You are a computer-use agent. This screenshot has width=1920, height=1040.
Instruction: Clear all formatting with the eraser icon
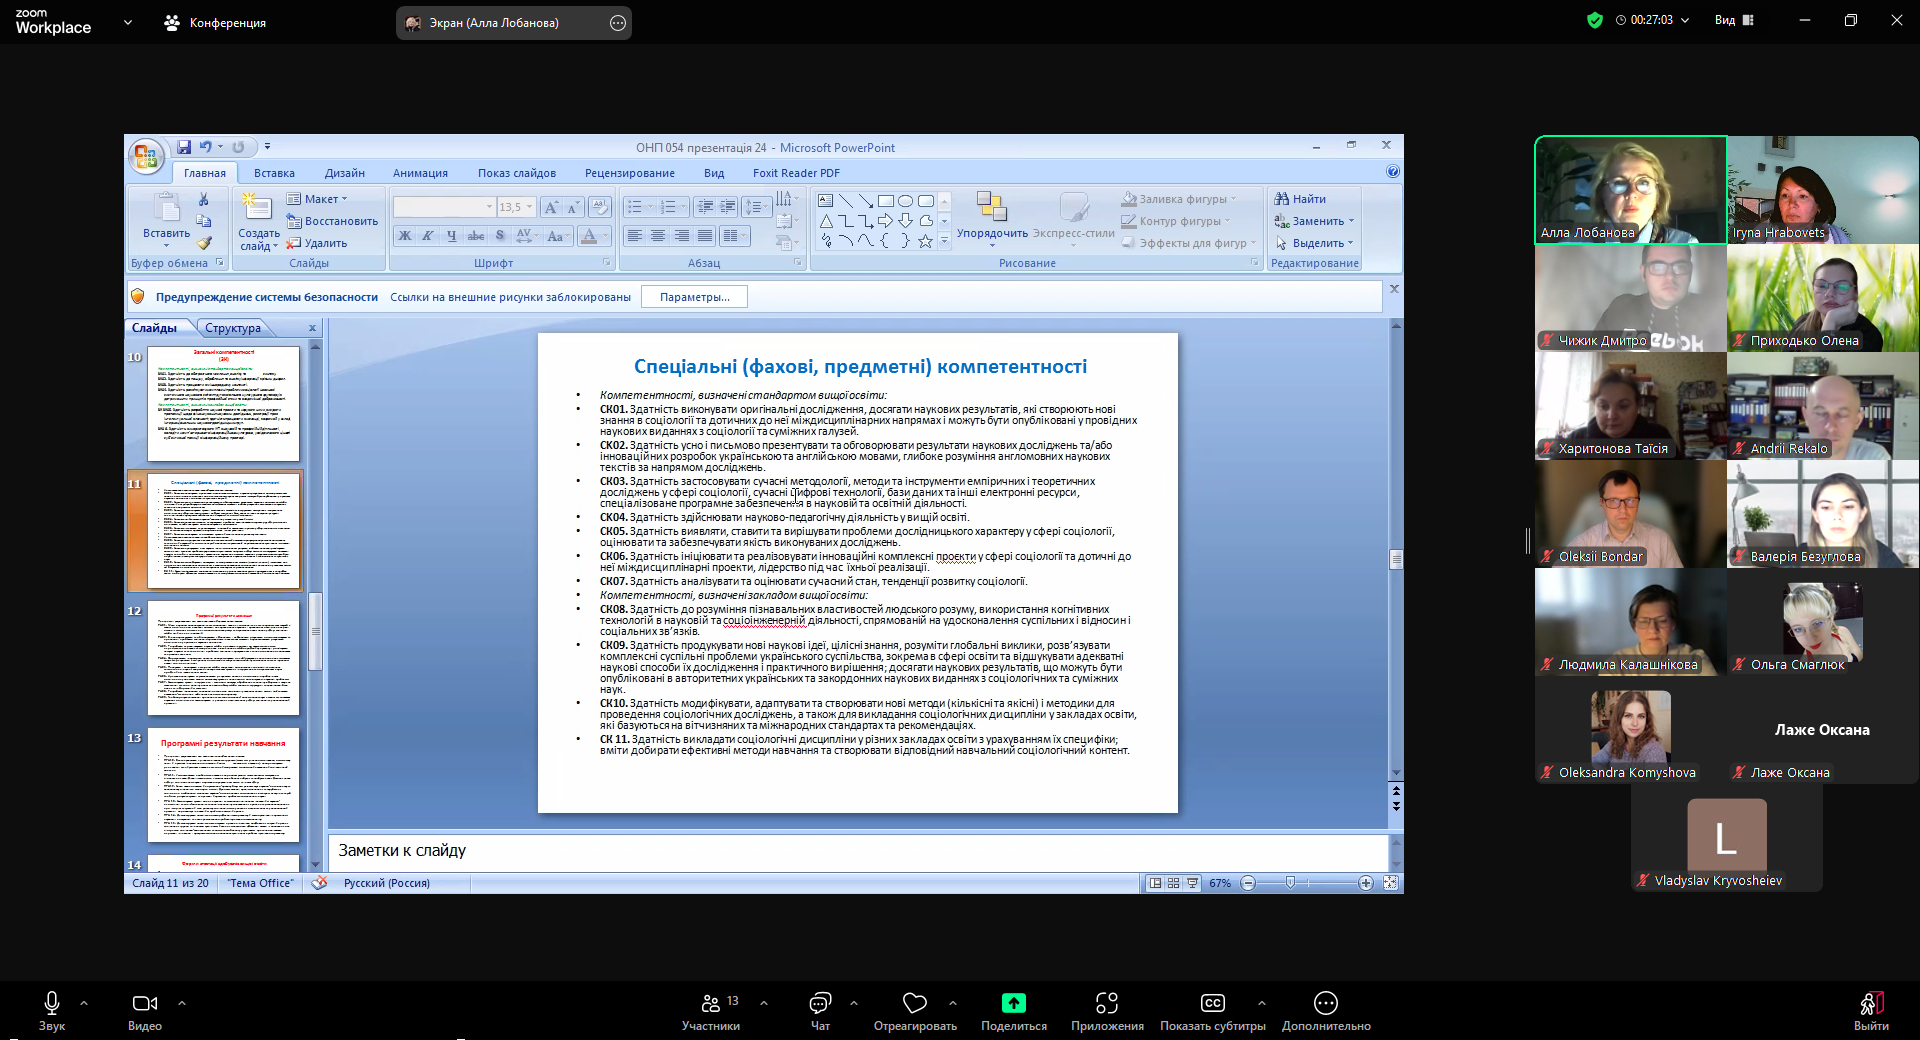600,207
